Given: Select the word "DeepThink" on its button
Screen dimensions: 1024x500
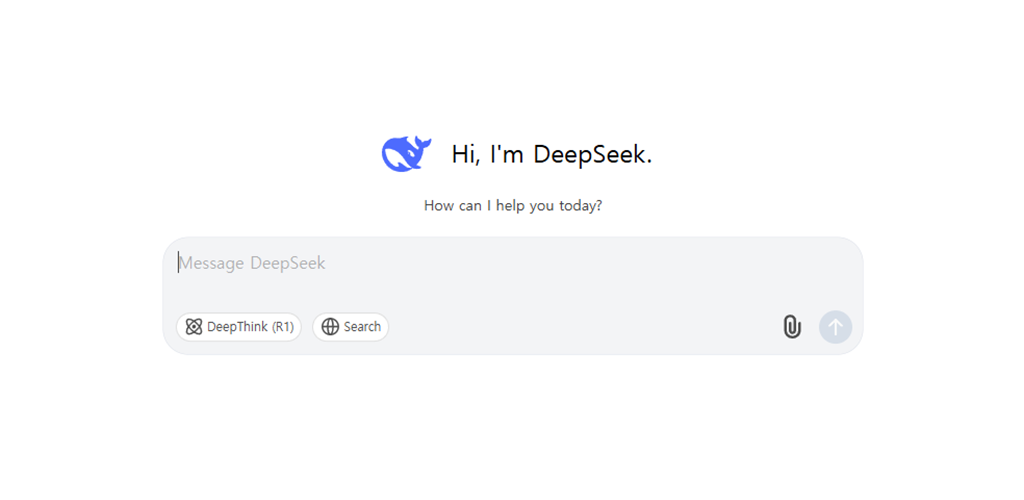Looking at the screenshot, I should click(237, 327).
